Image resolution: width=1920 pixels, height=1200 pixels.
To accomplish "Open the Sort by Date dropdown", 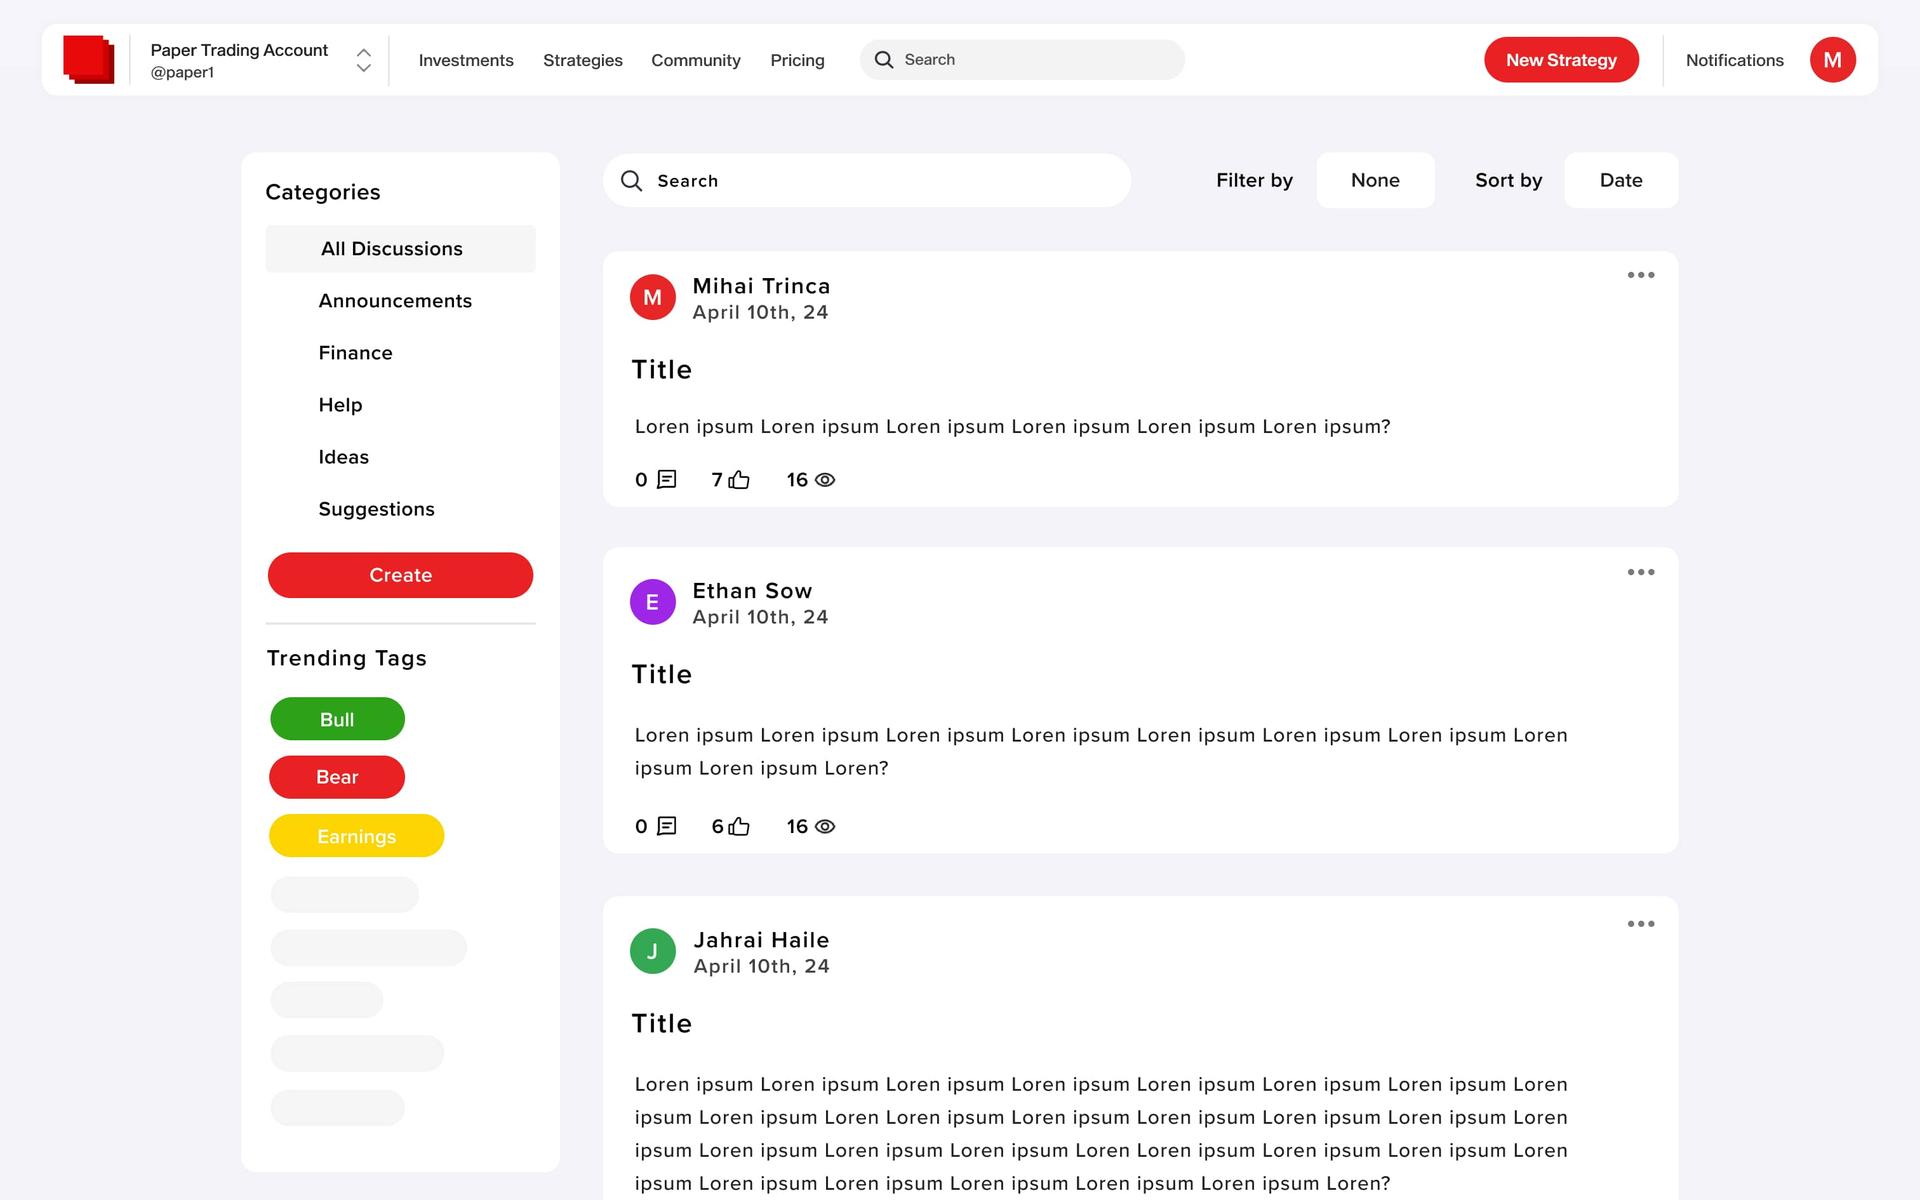I will [x=1620, y=180].
